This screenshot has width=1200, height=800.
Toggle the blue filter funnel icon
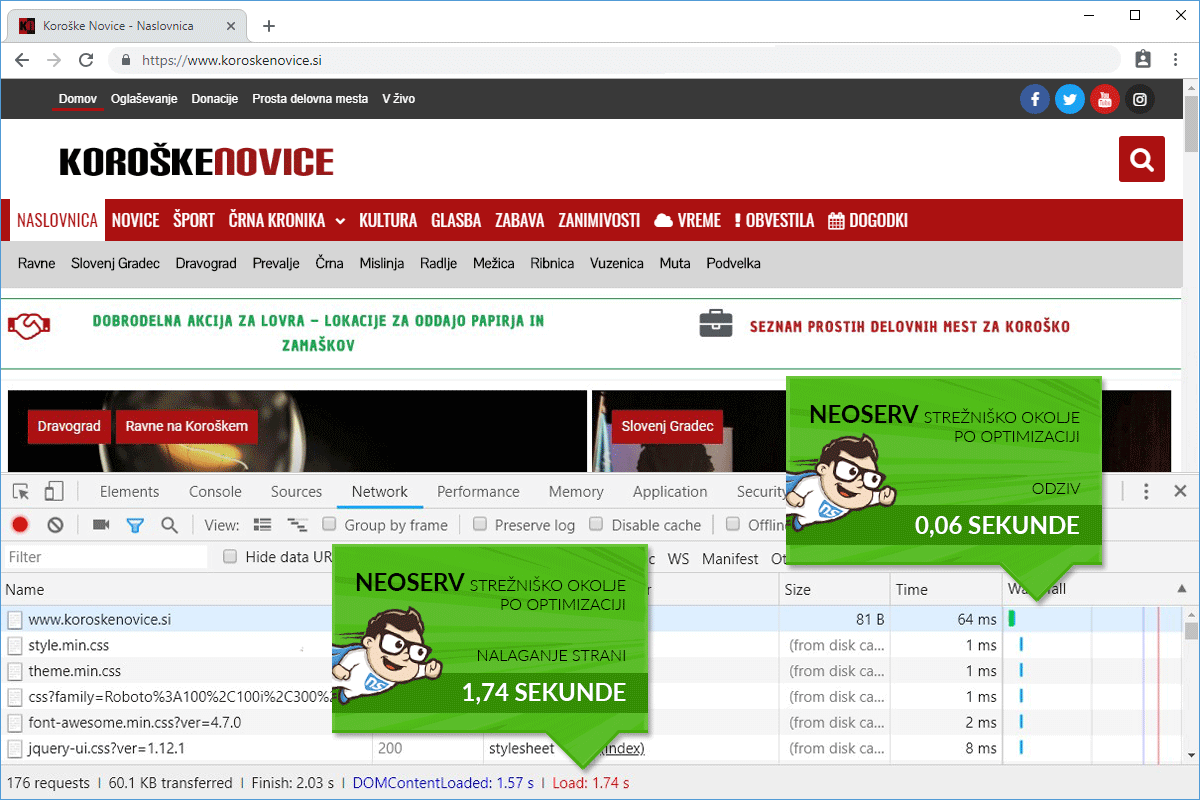pos(135,525)
